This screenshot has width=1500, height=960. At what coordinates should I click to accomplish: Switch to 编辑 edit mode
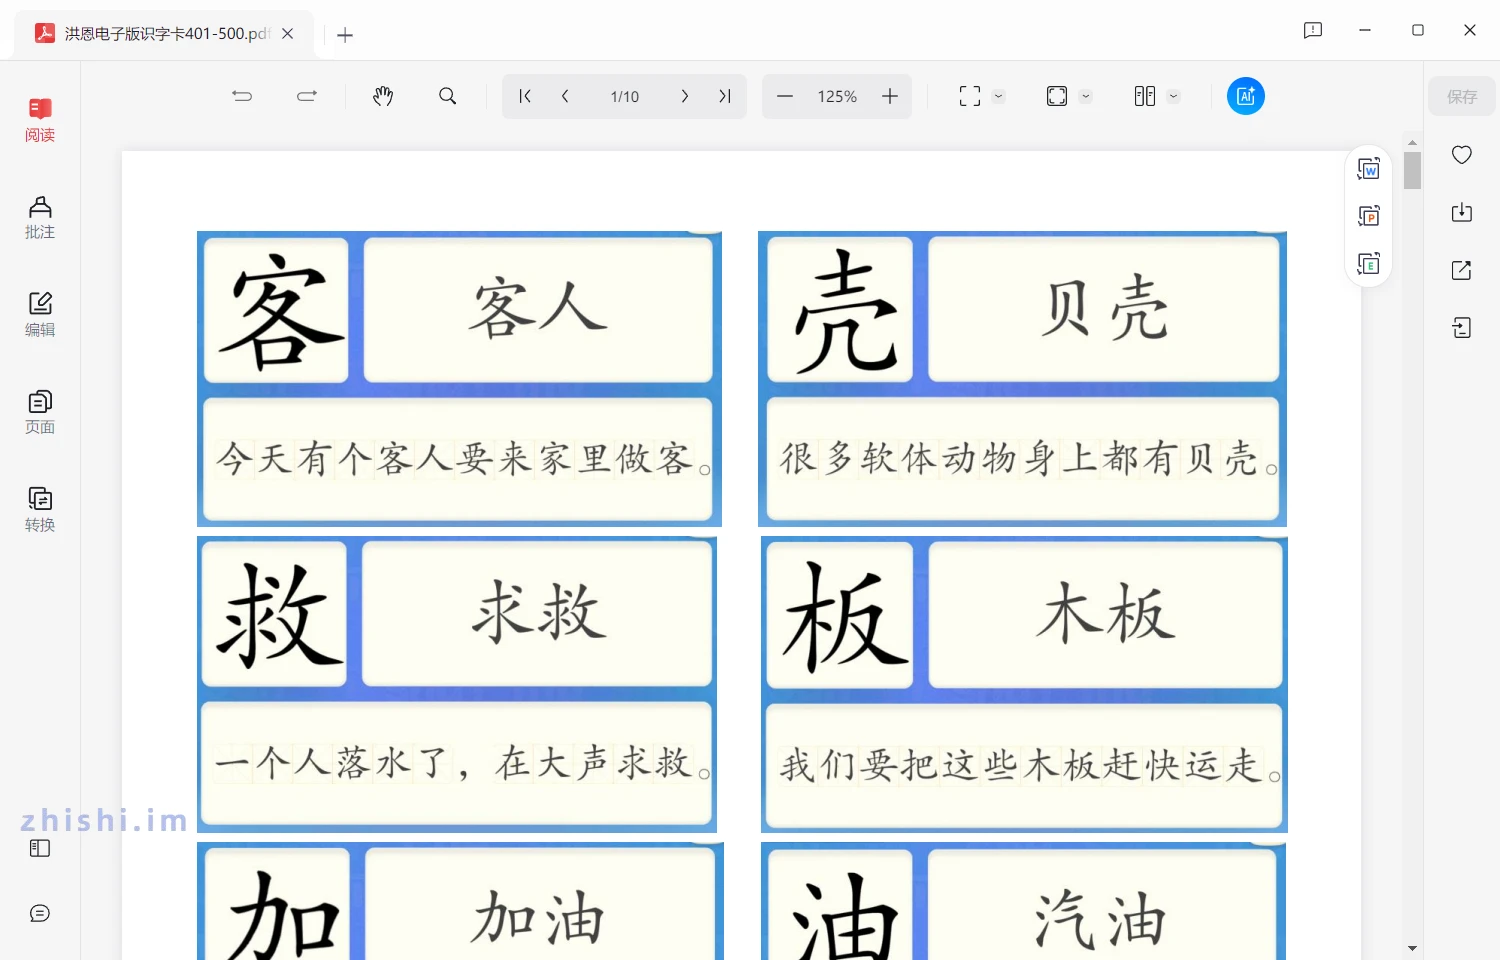40,315
